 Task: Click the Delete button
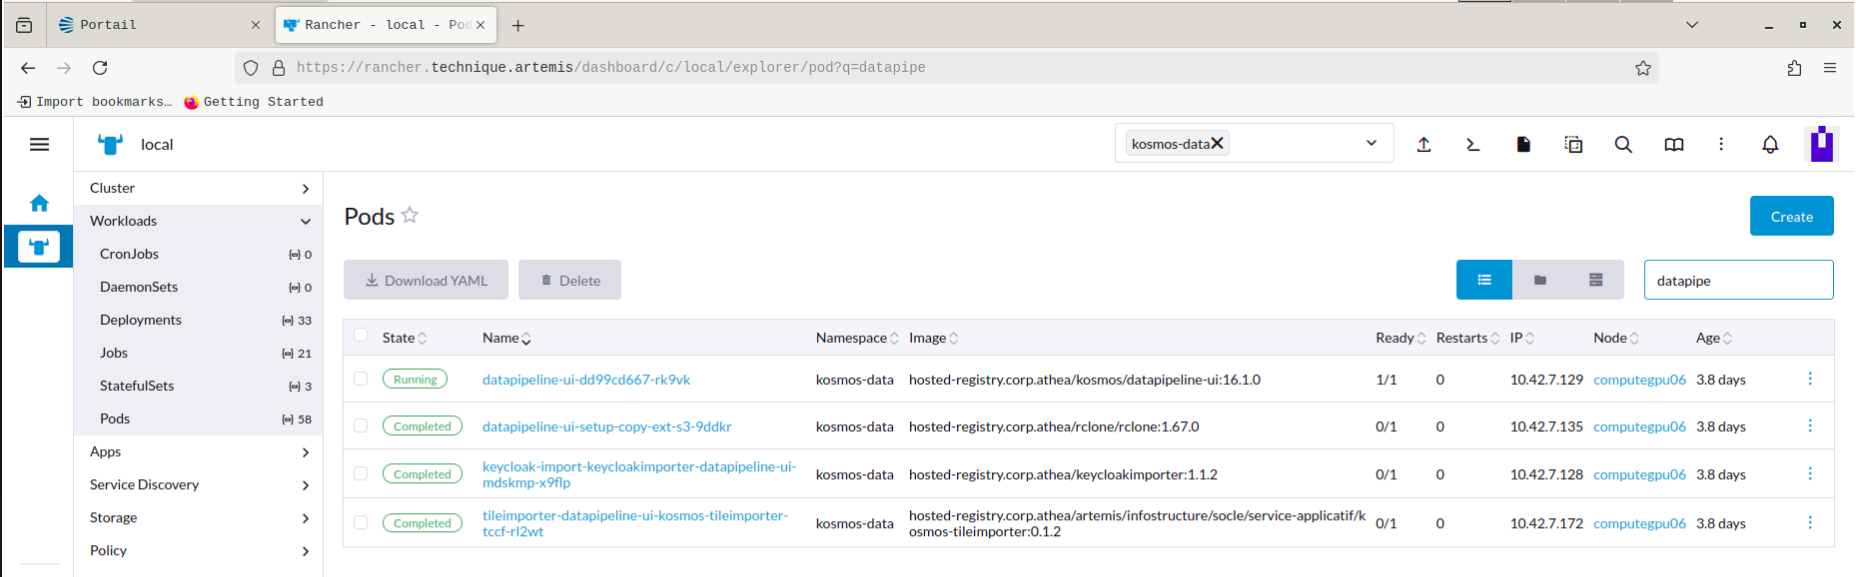click(570, 280)
